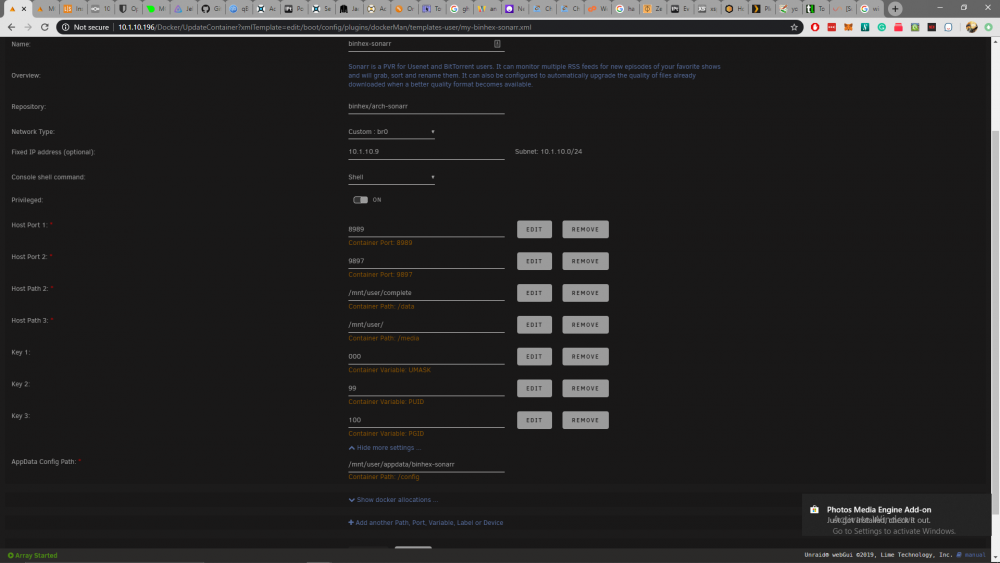Click the Host Path 2 input field
1000x563 pixels.
pos(426,293)
